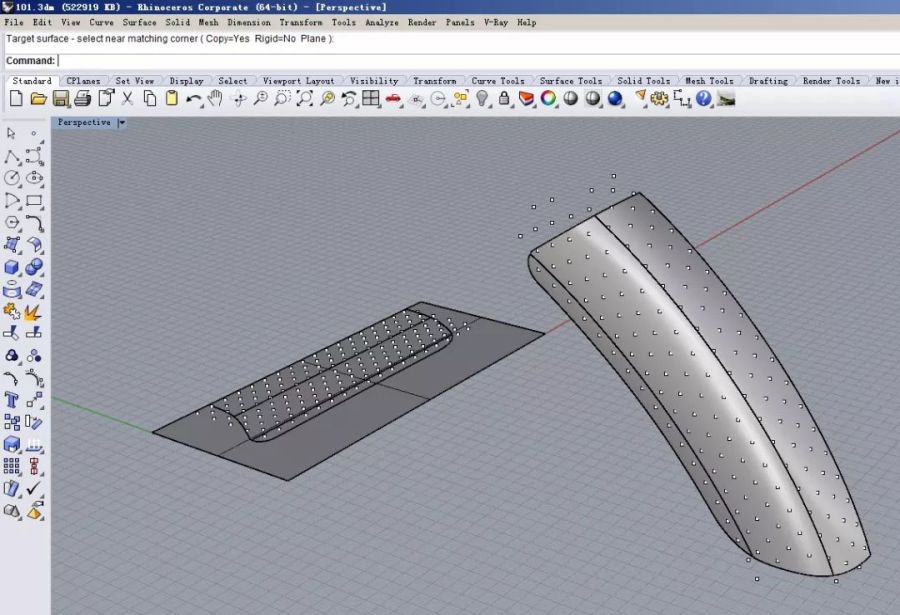The image size is (900, 615).
Task: Click the Save file icon
Action: click(x=61, y=98)
